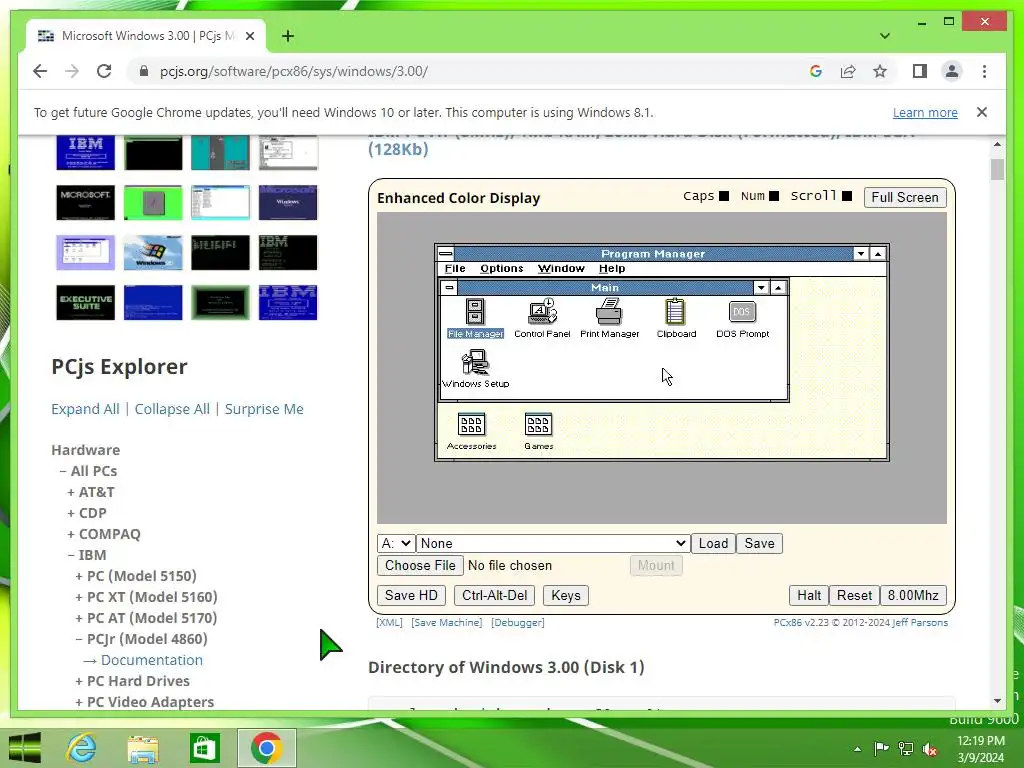Open the Documentation link under PCjr

click(152, 660)
